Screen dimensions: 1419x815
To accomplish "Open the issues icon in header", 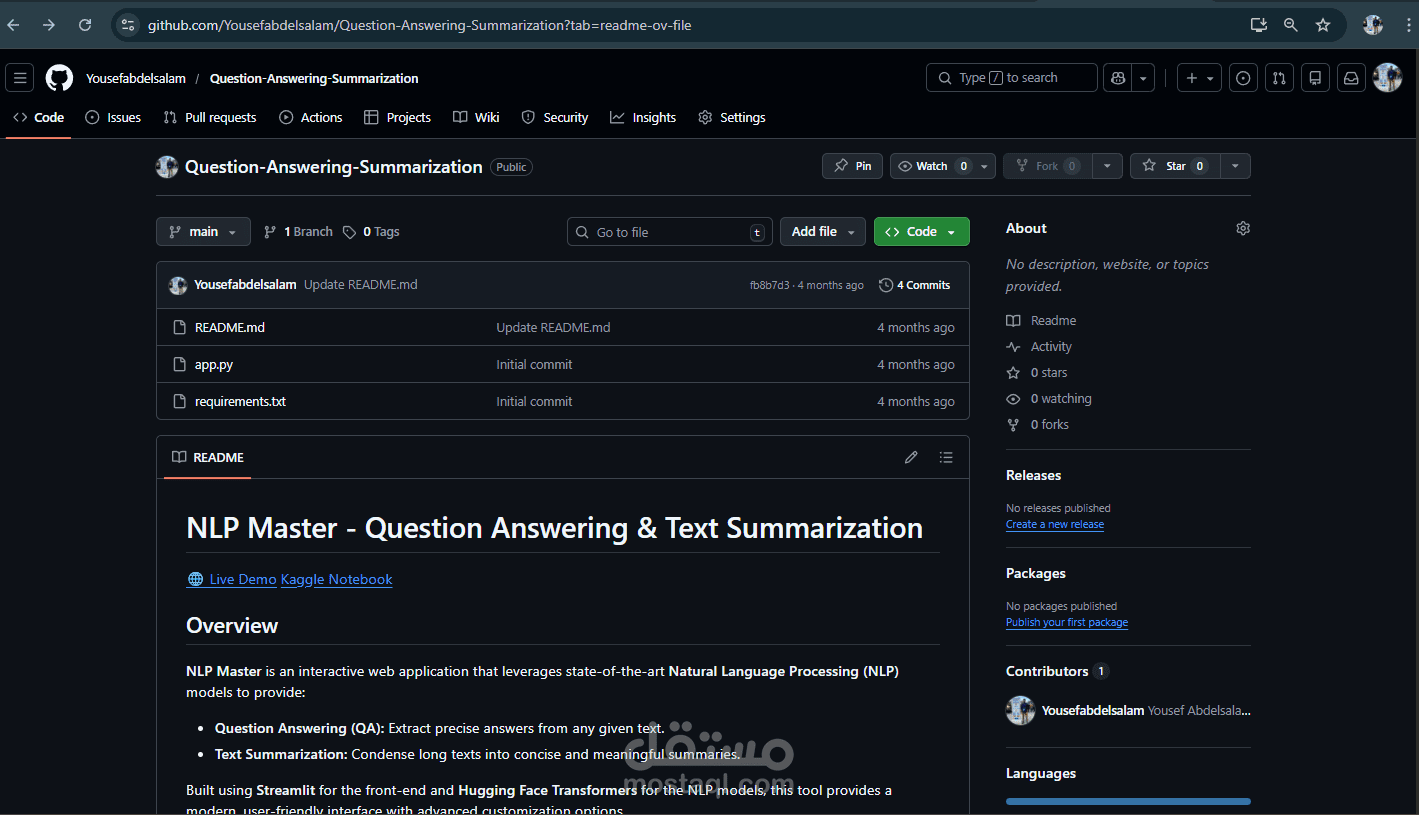I will pos(1243,78).
